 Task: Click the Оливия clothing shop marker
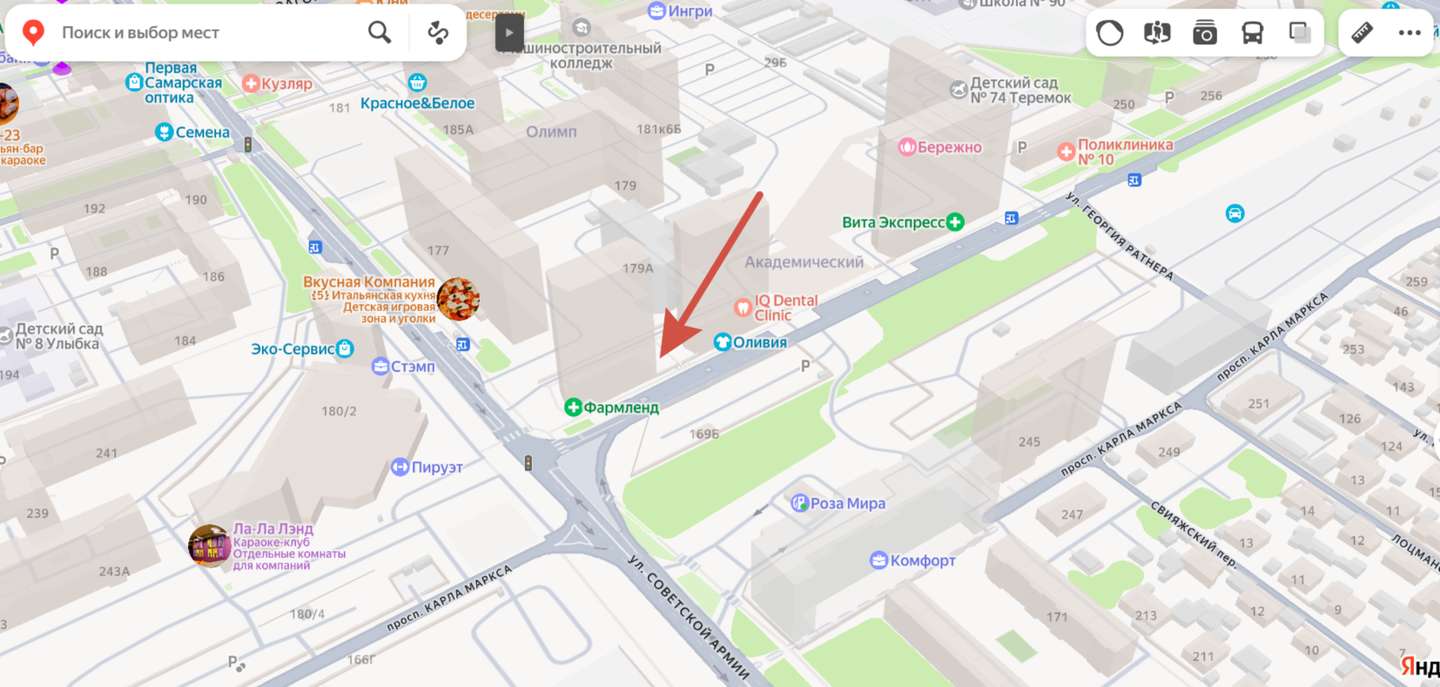tap(723, 342)
